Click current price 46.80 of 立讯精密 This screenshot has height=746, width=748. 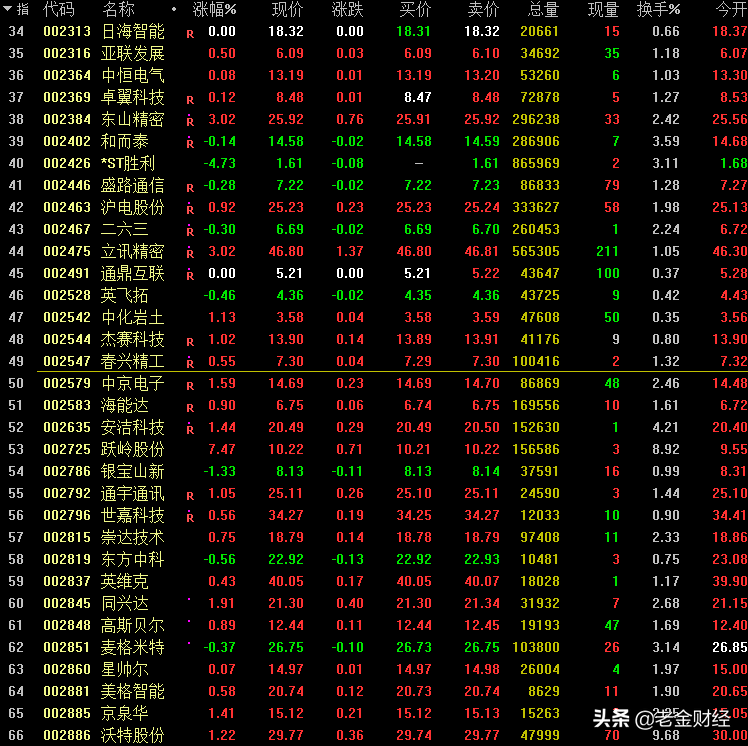point(286,251)
